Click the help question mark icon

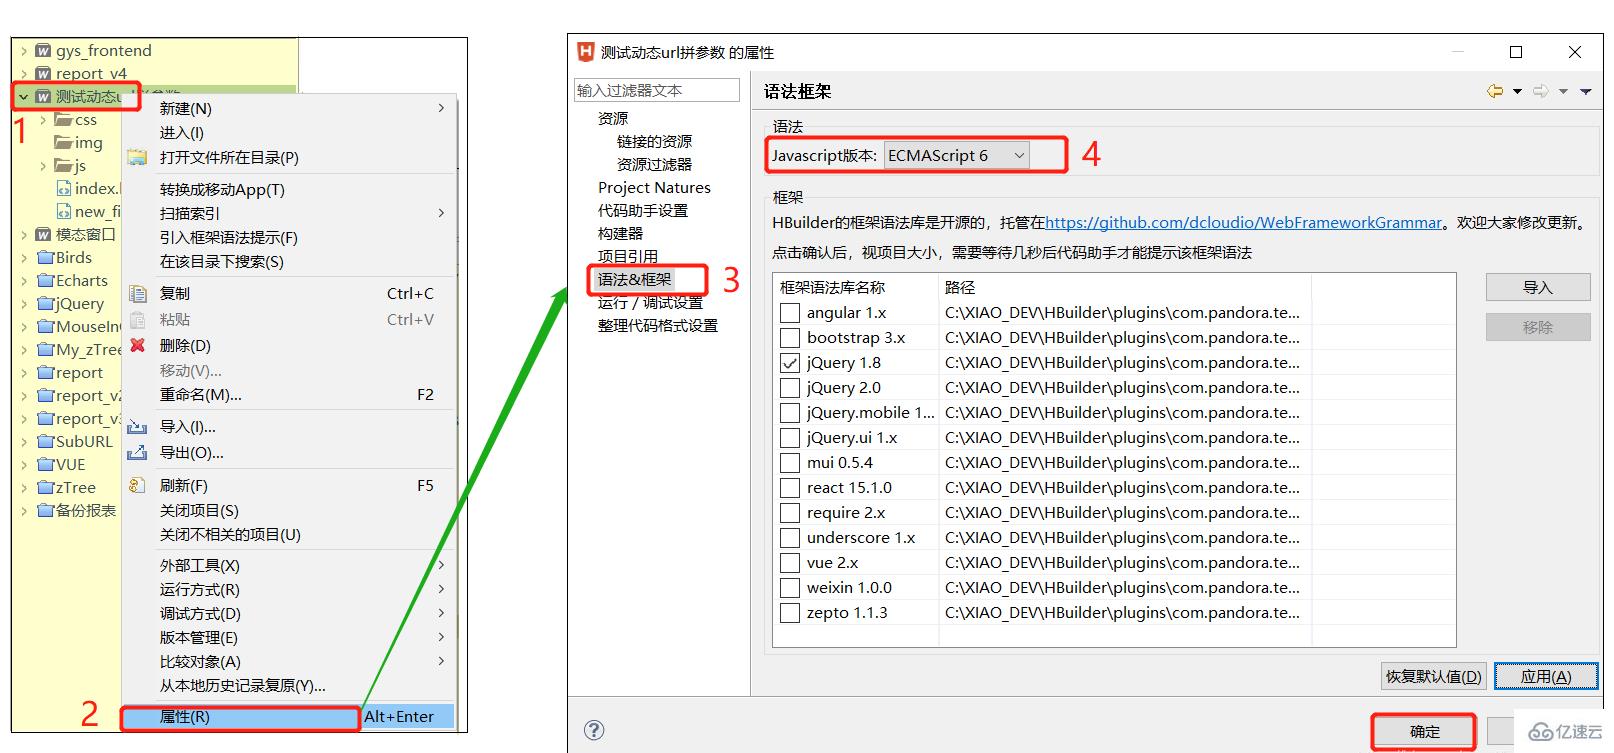pyautogui.click(x=594, y=730)
